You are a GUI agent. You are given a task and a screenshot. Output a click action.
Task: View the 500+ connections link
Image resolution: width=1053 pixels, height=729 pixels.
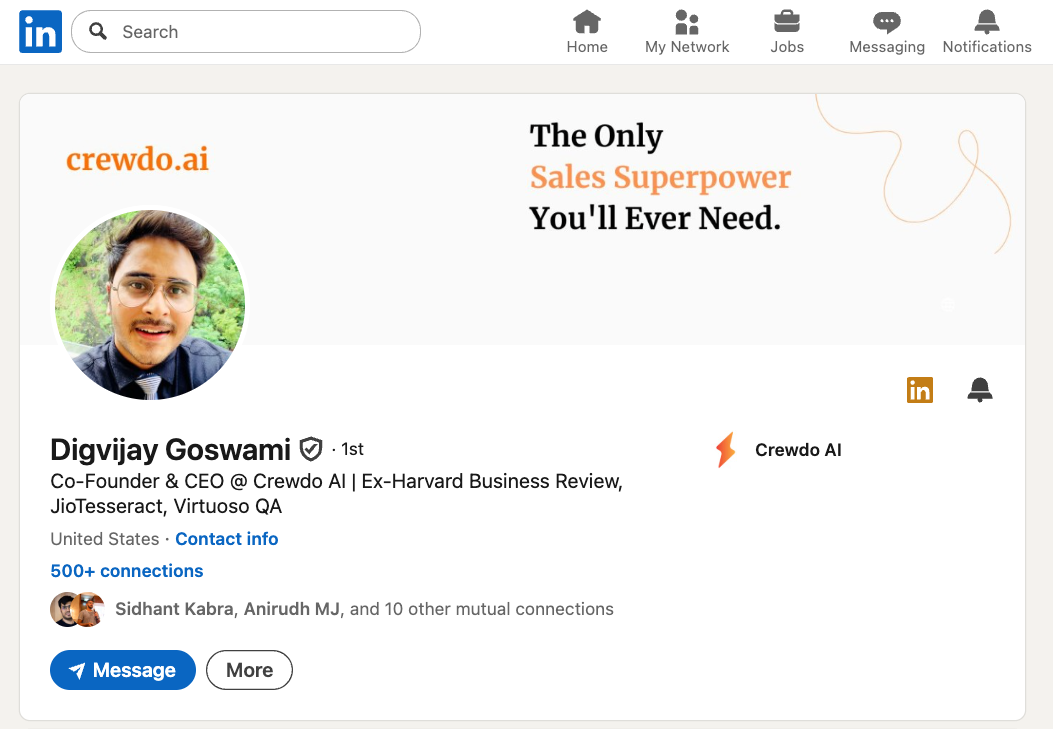126,571
